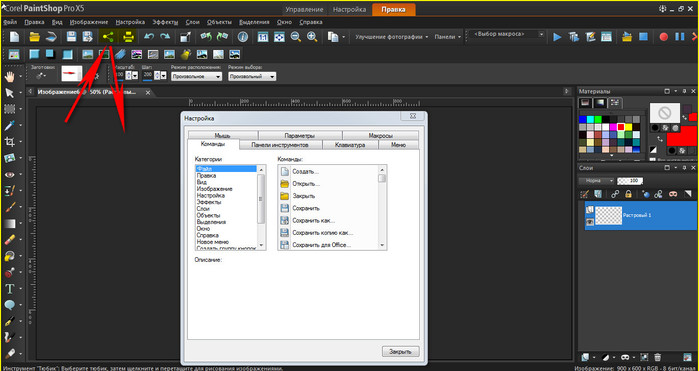Open the Файл menu
The width and height of the screenshot is (699, 371).
(x=10, y=22)
